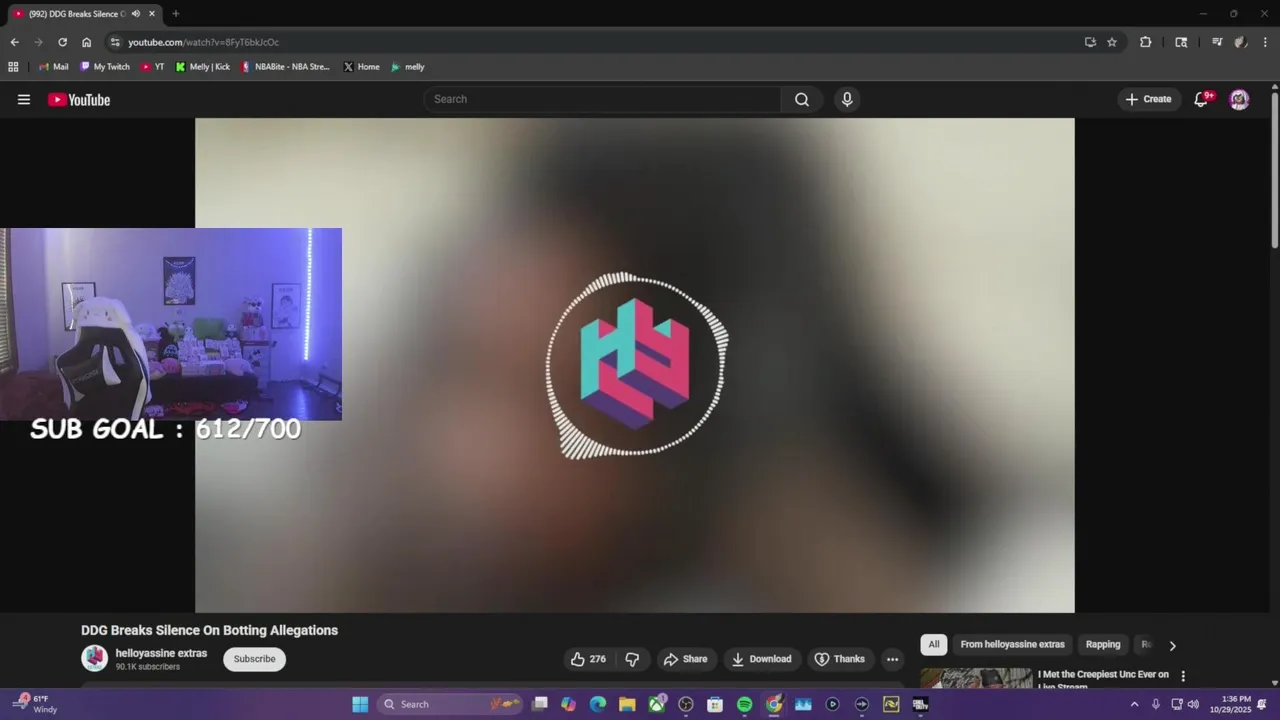The width and height of the screenshot is (1280, 720).
Task: Focus the YouTube search field
Action: coord(602,99)
